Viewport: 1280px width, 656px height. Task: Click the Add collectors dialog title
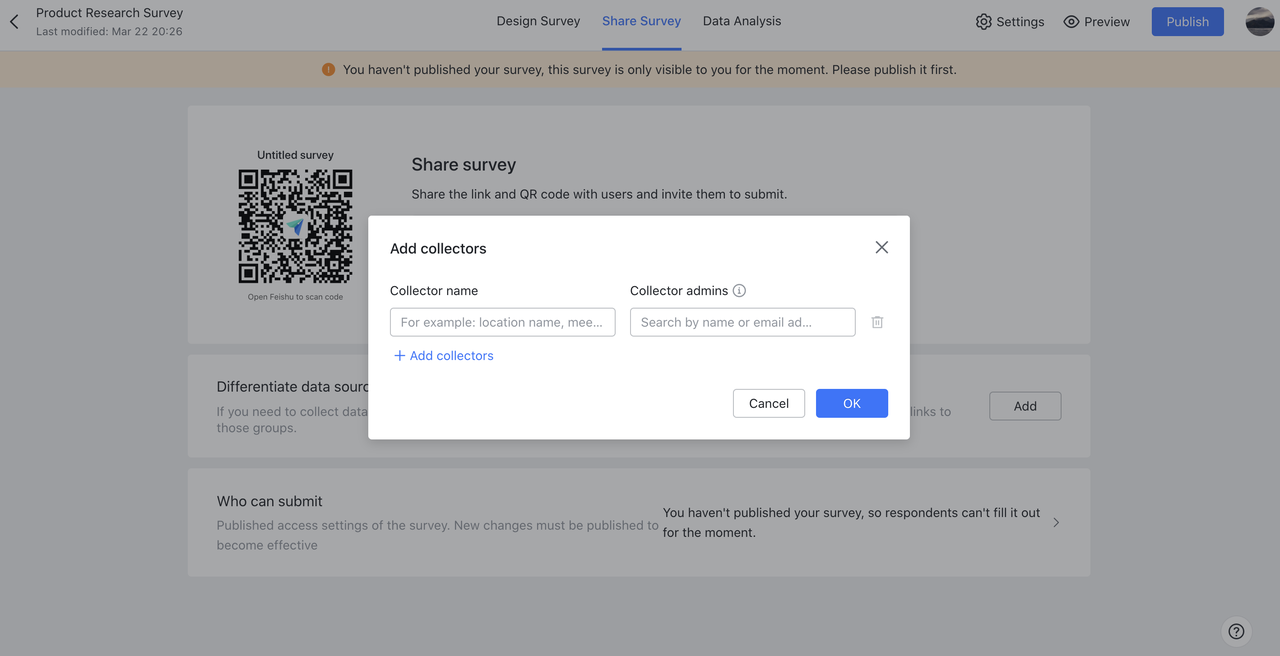click(x=438, y=249)
